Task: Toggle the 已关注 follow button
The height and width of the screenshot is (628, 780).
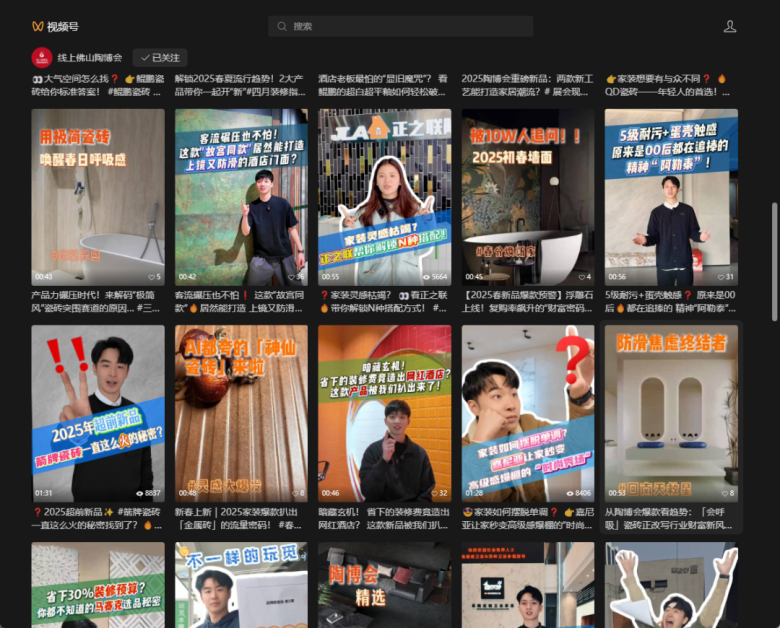Action: [x=160, y=58]
